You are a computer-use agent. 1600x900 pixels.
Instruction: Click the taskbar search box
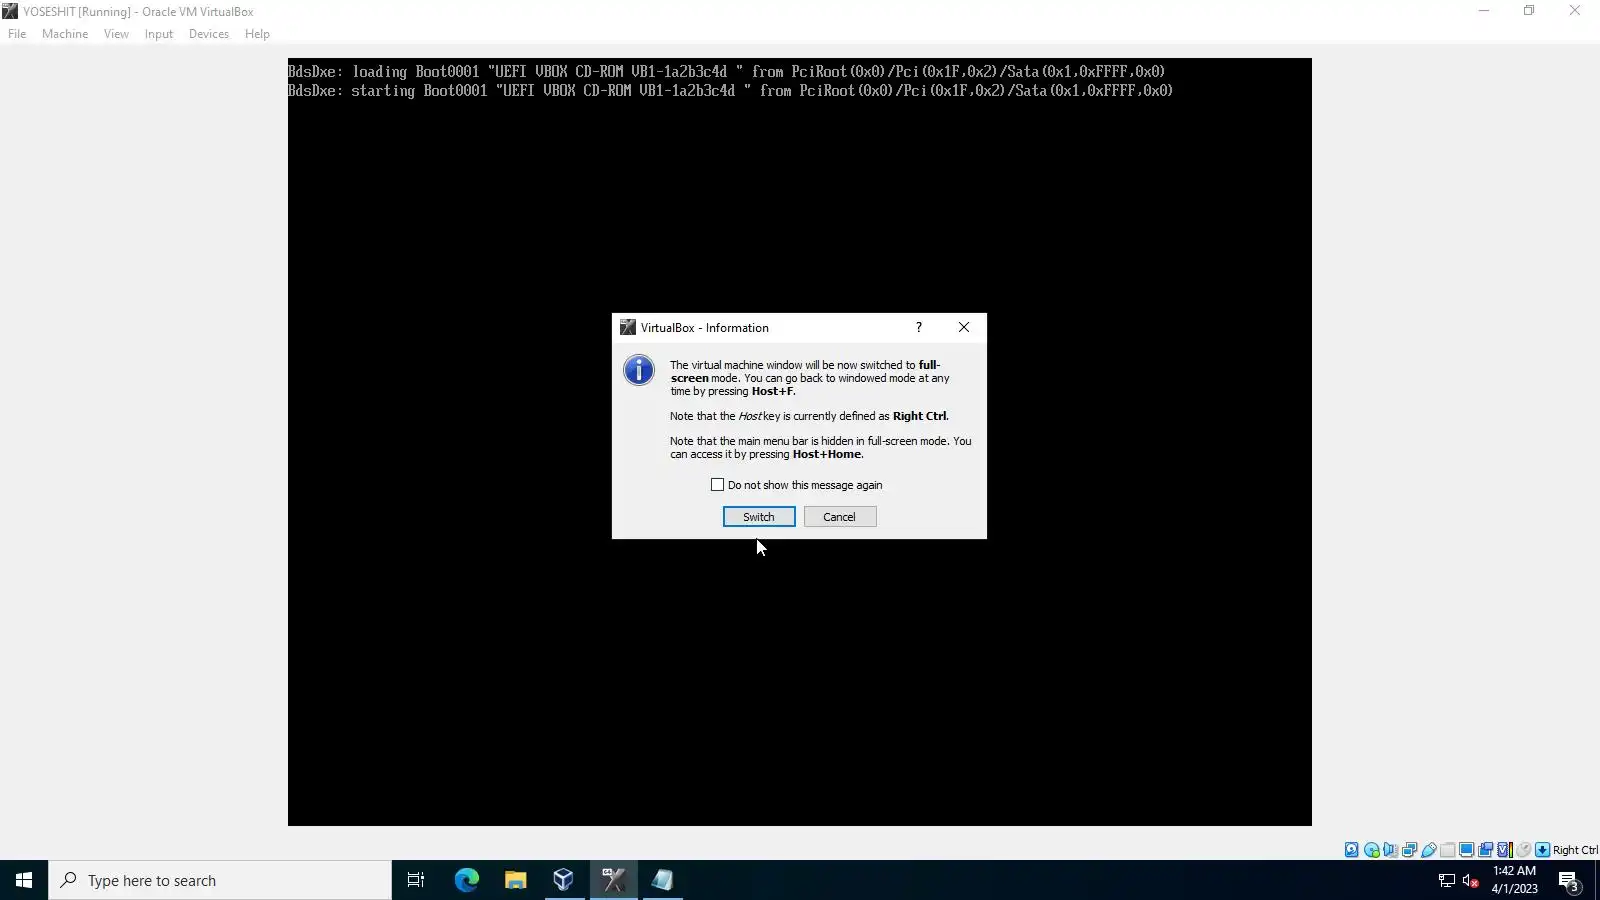220,880
